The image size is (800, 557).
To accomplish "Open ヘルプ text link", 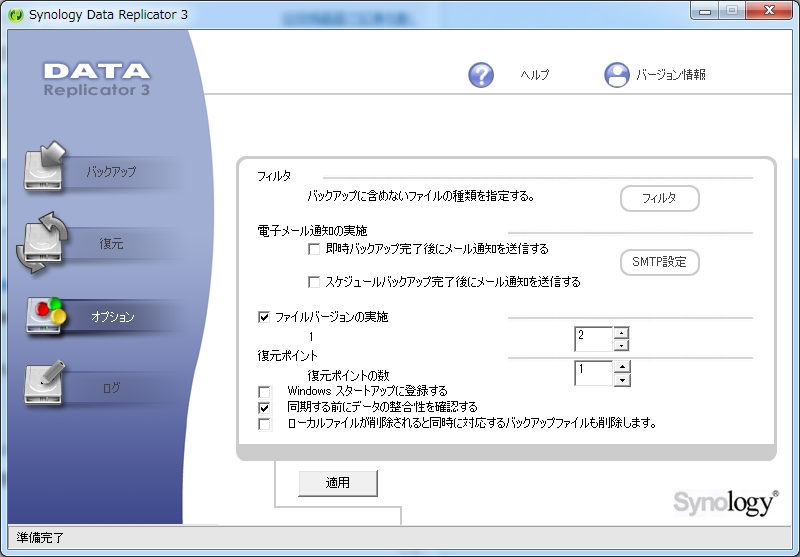I will point(535,75).
